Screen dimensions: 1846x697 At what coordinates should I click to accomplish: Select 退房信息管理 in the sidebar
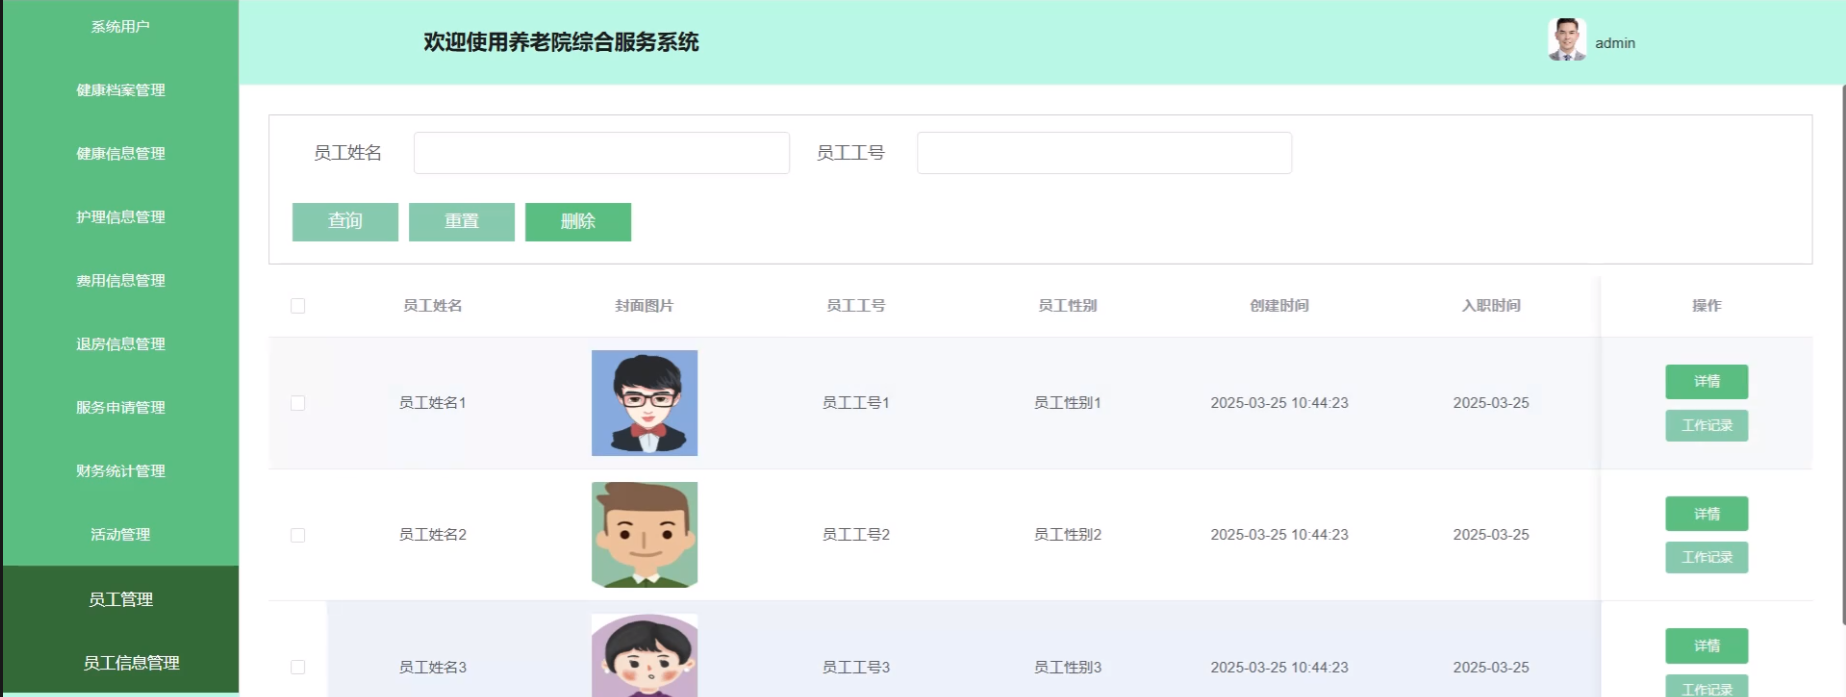coord(120,344)
